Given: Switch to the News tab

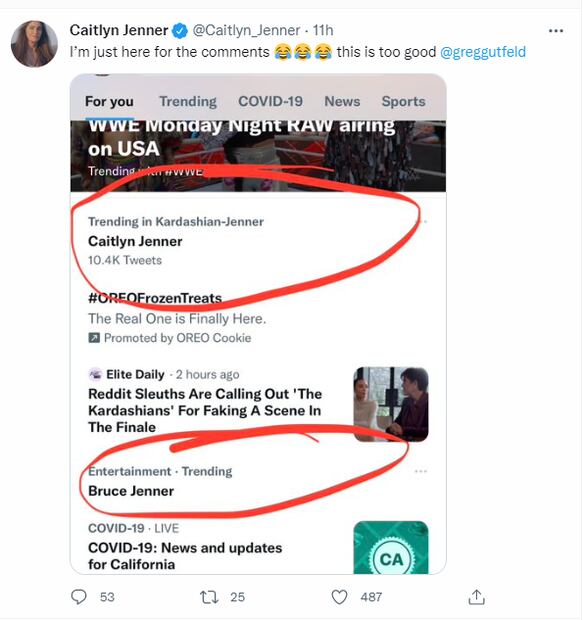Looking at the screenshot, I should point(342,102).
